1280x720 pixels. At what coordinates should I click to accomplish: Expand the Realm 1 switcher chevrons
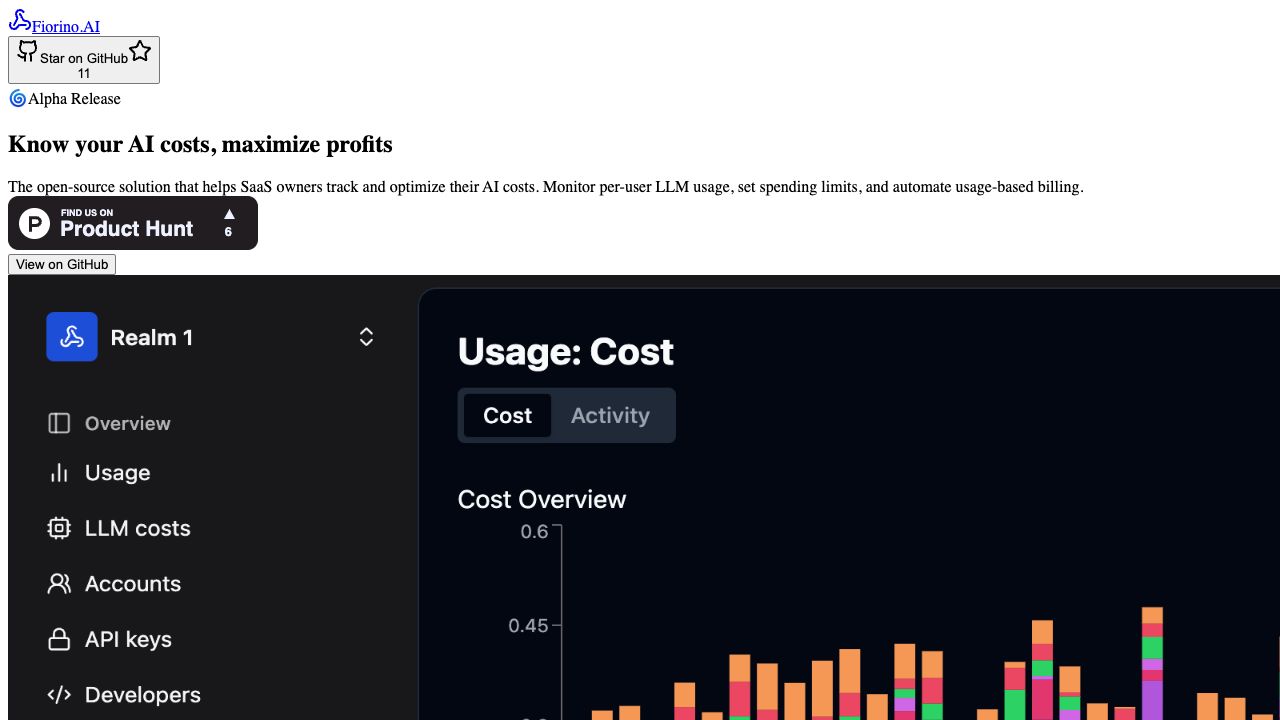pos(366,337)
